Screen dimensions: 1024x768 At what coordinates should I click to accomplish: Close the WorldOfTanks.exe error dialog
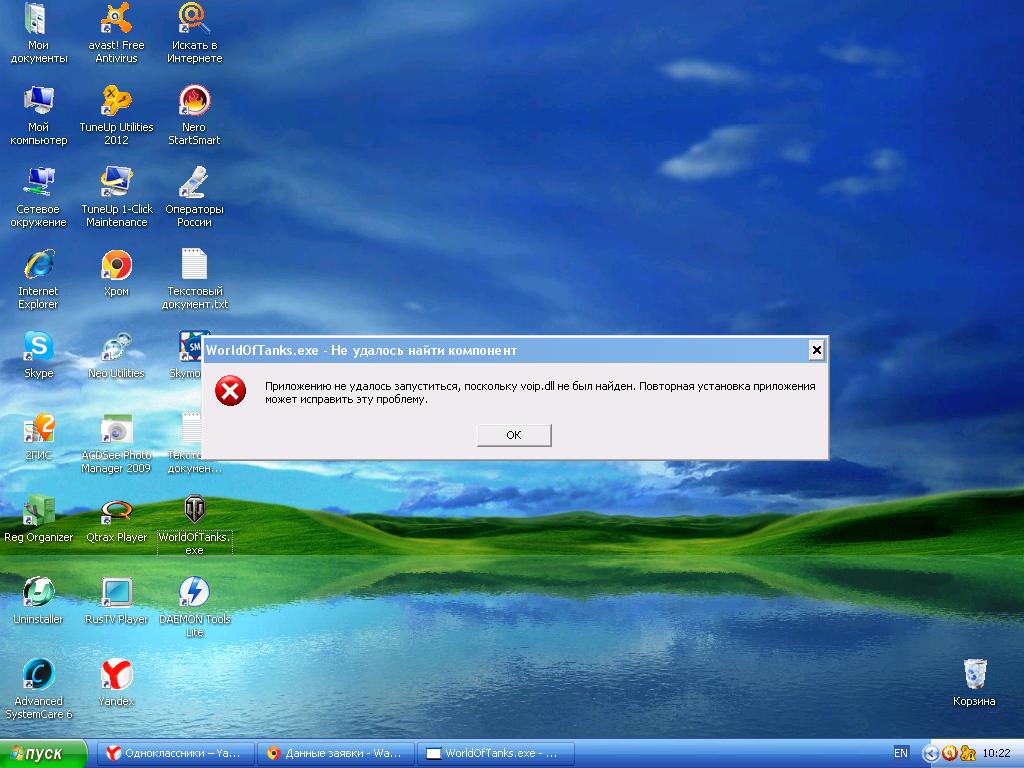[816, 351]
